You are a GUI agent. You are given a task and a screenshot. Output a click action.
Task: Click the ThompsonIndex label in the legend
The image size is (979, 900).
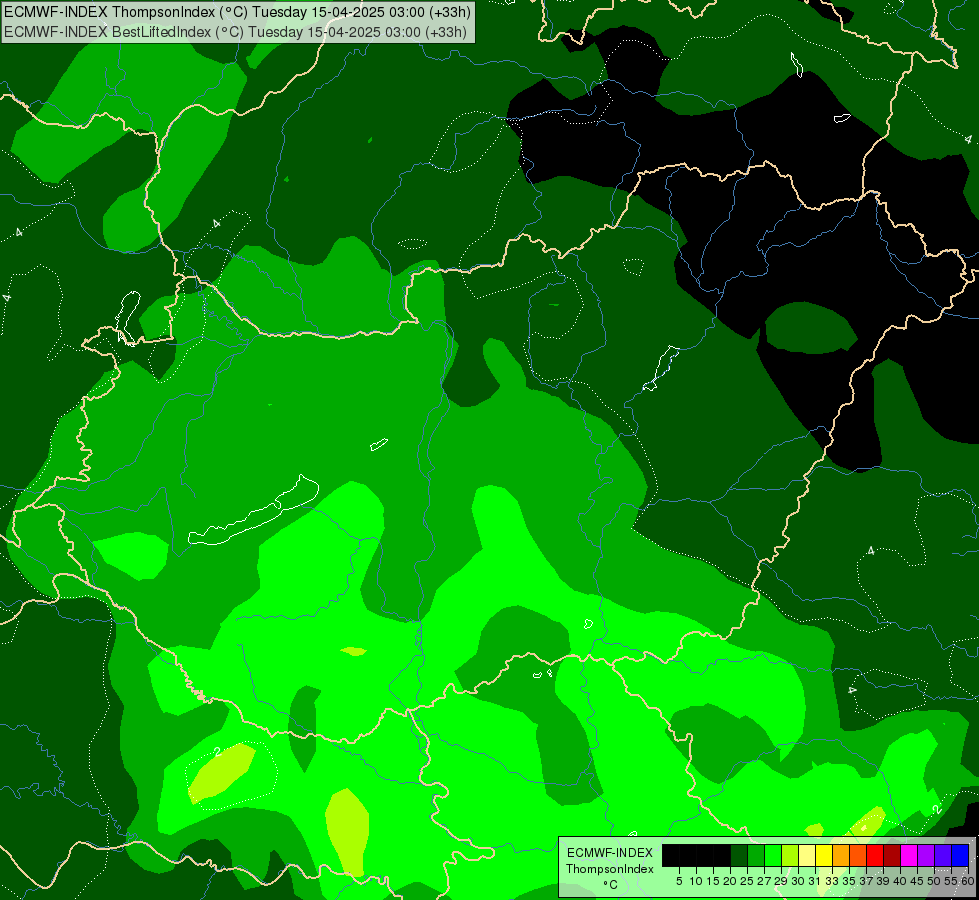pos(610,869)
